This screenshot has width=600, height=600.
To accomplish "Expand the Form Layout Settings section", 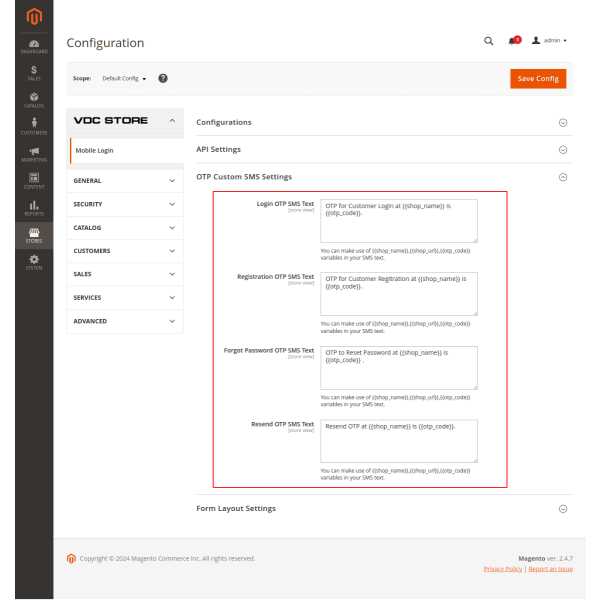I will pyautogui.click(x=384, y=508).
